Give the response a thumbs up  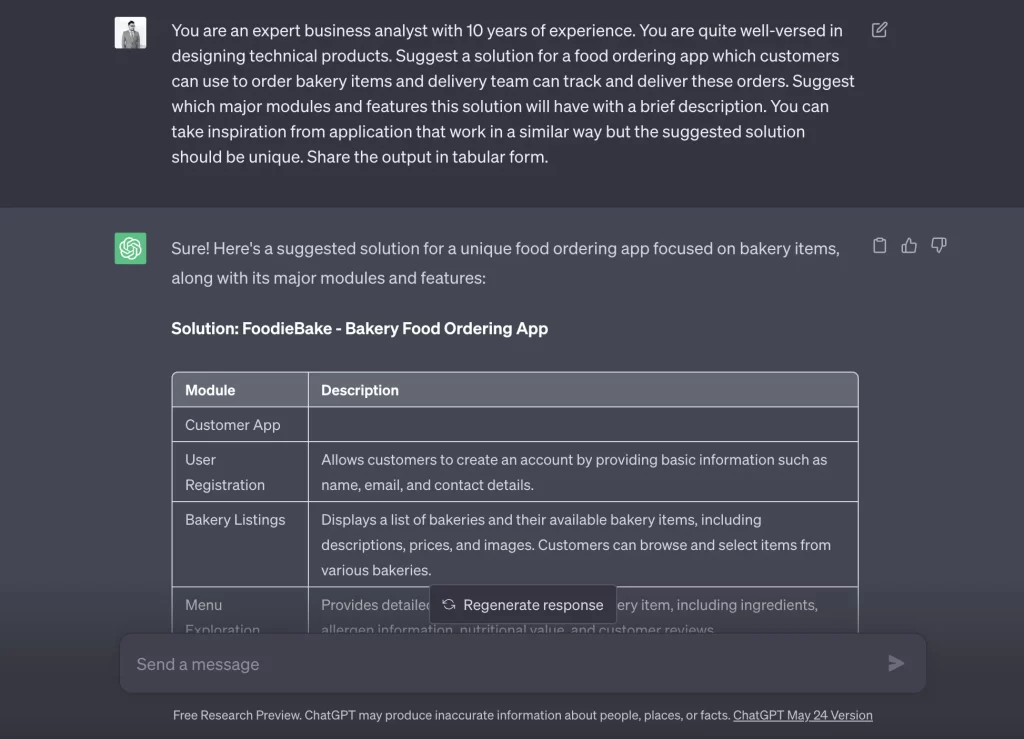click(x=909, y=246)
